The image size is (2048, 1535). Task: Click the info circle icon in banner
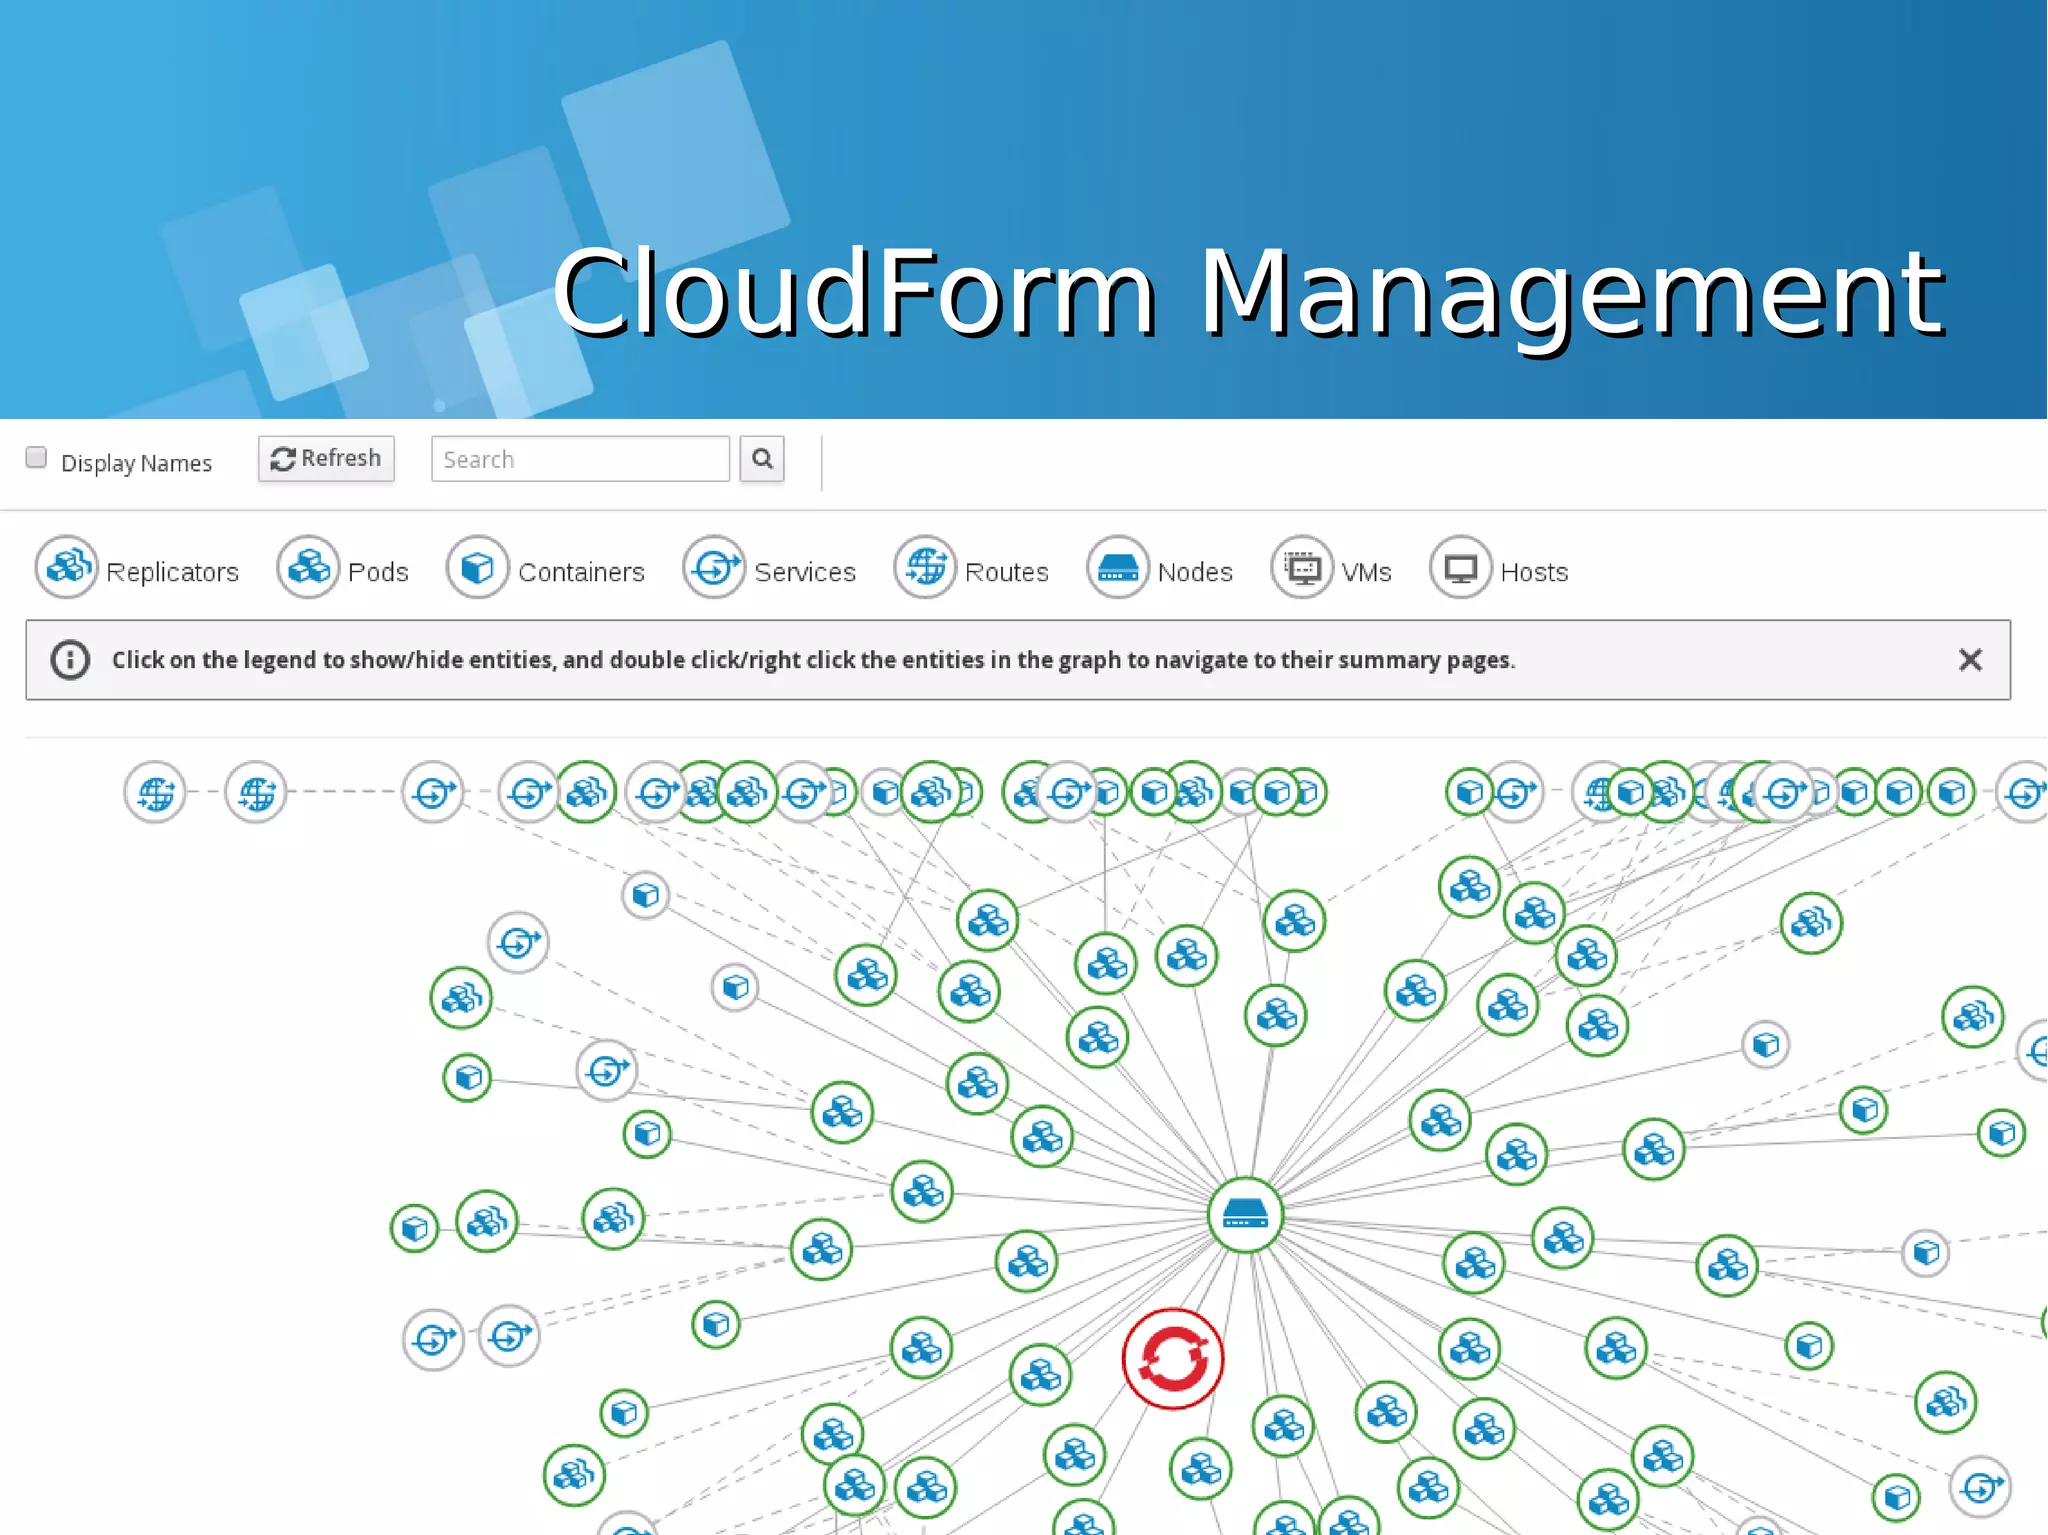point(70,660)
